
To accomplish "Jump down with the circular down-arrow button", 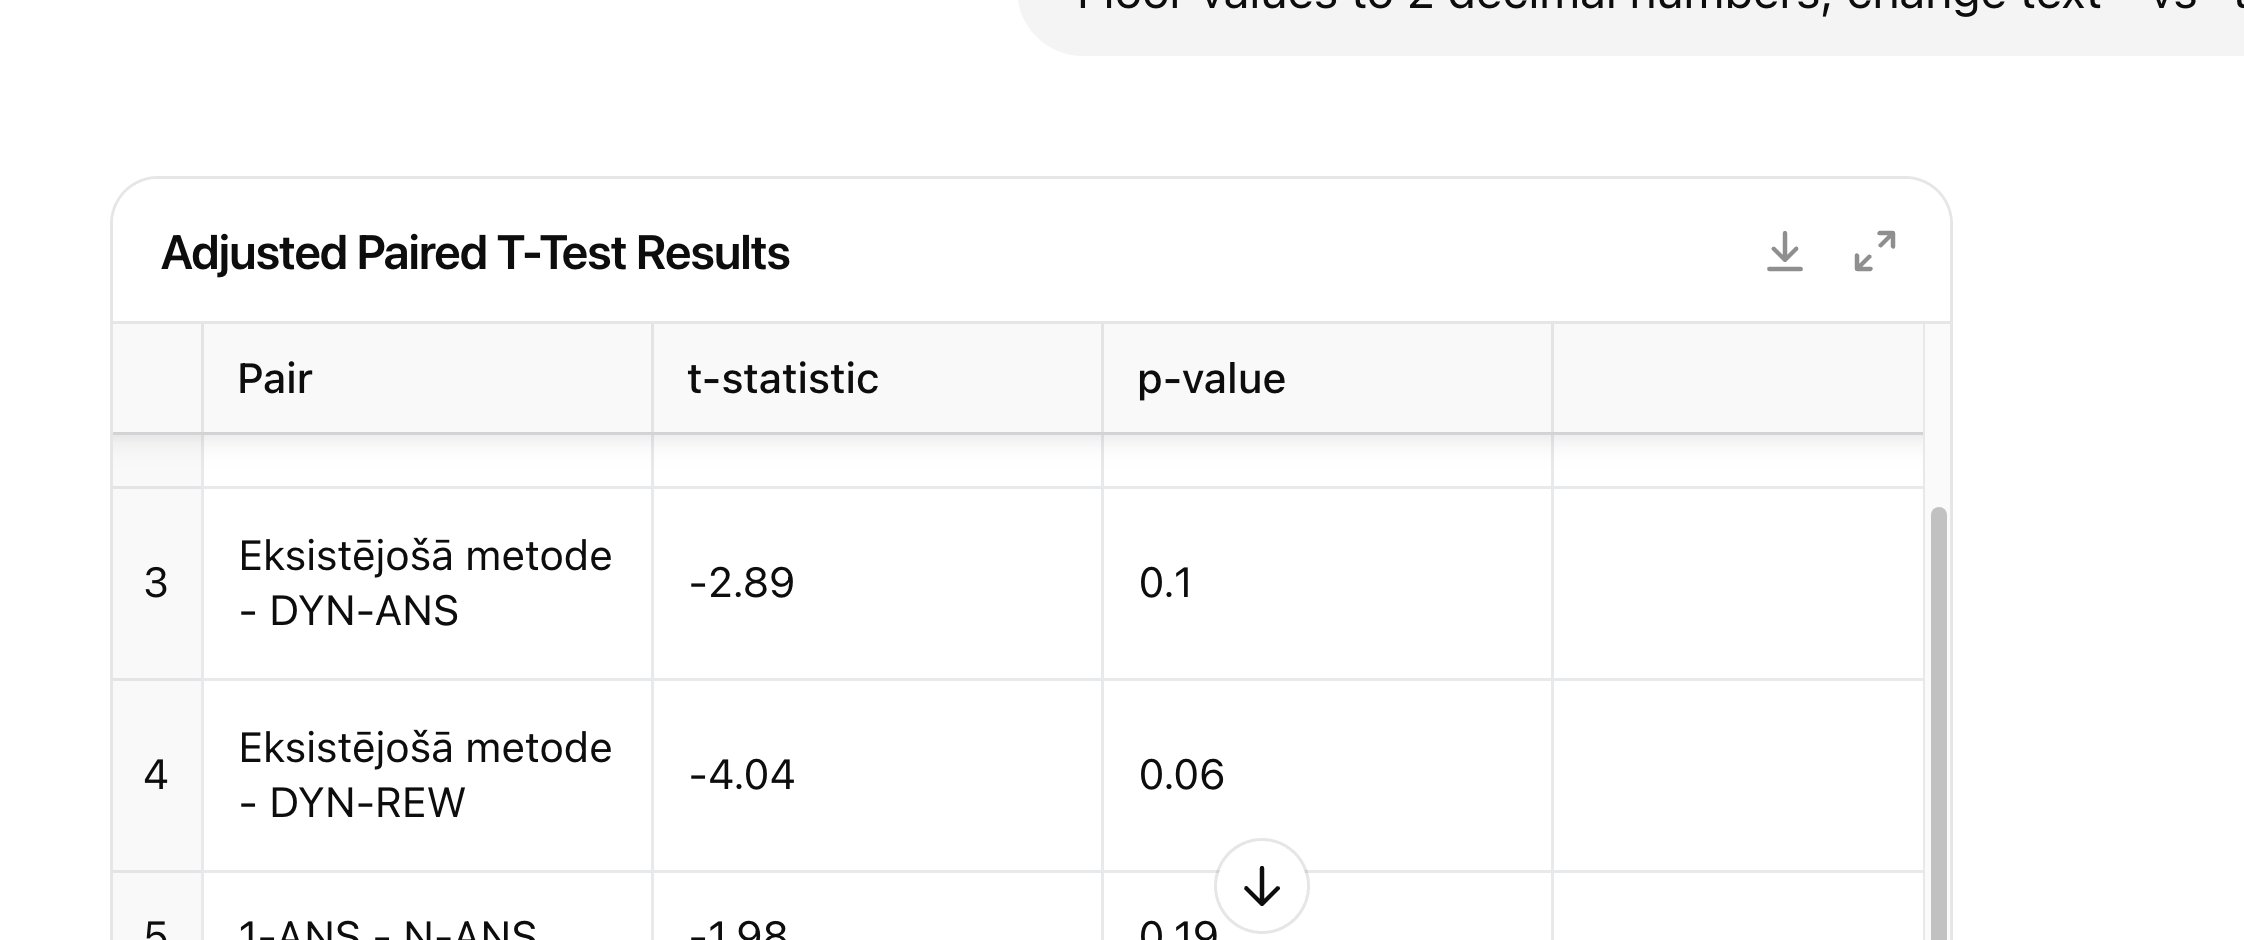I will [x=1262, y=886].
